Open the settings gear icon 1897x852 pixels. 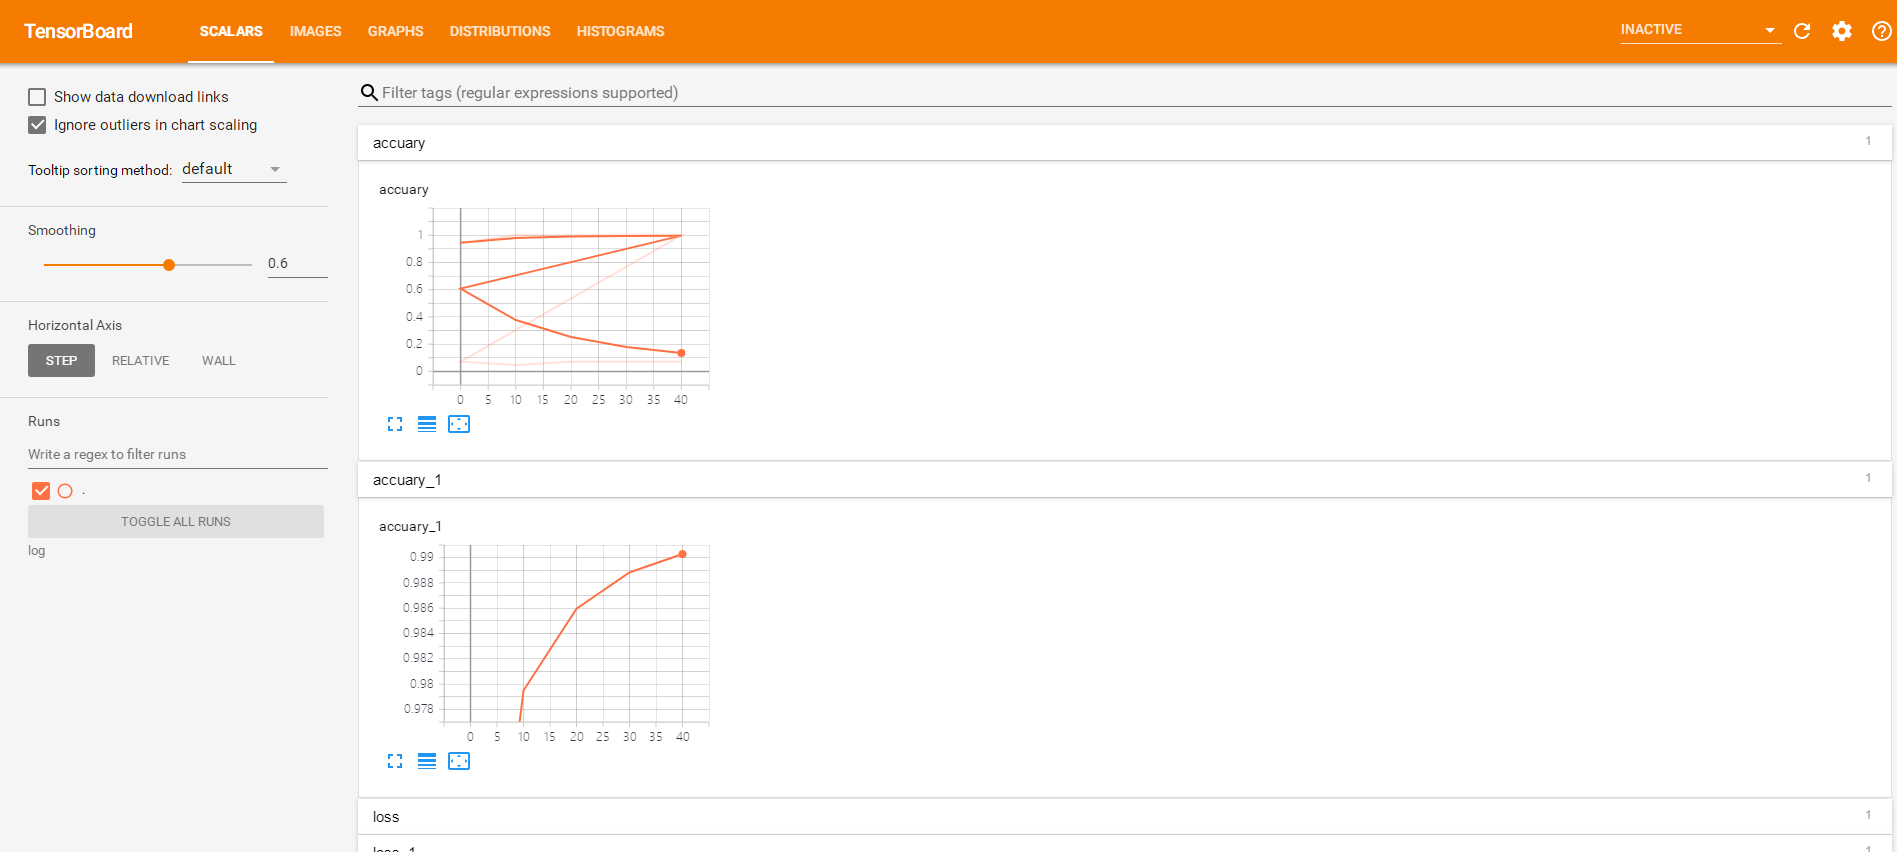coord(1841,31)
